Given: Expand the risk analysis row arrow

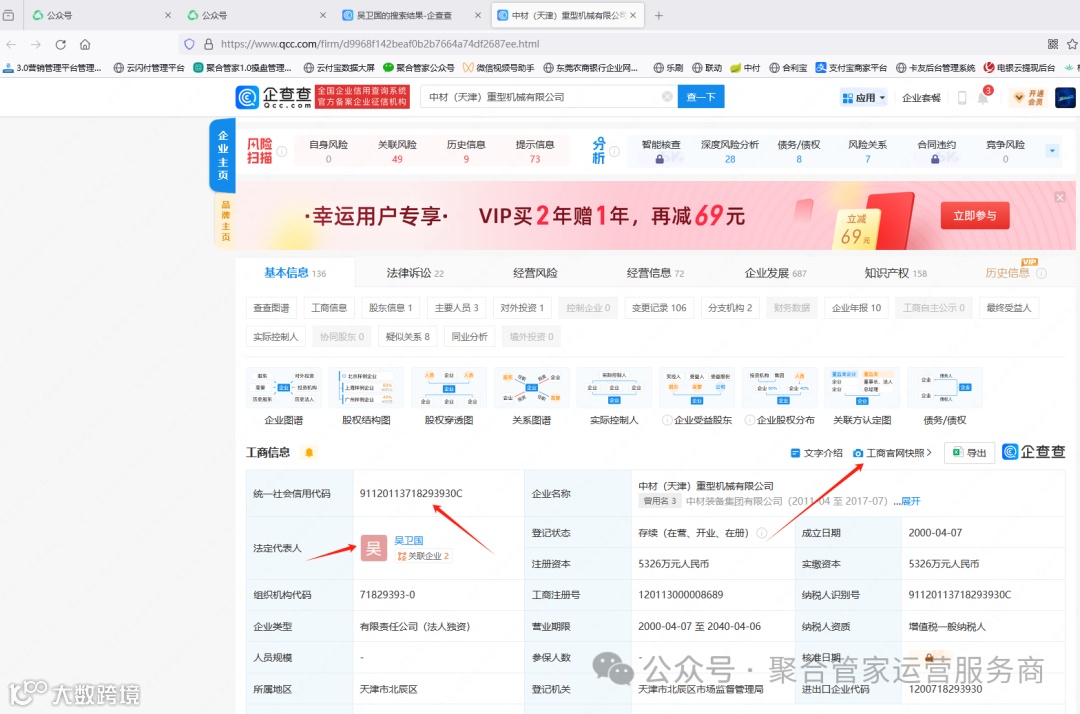Looking at the screenshot, I should [1052, 151].
